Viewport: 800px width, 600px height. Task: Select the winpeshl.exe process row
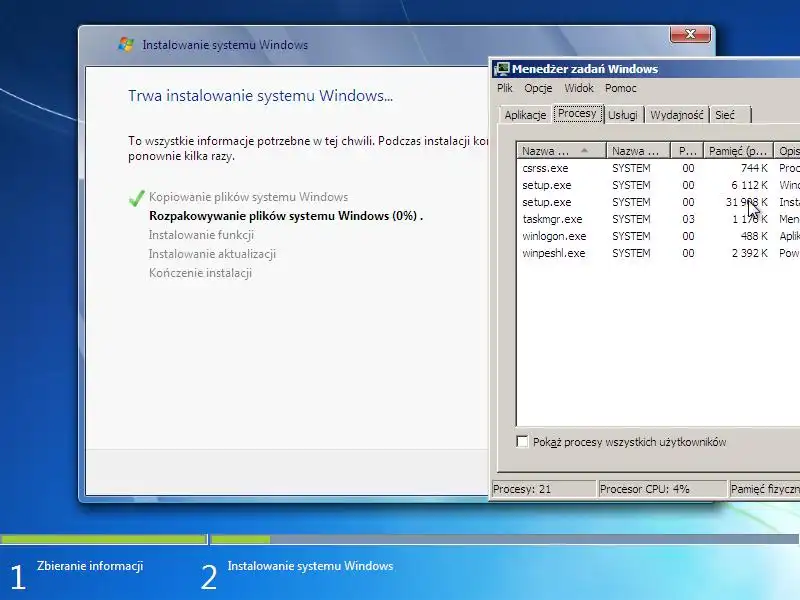[658, 253]
